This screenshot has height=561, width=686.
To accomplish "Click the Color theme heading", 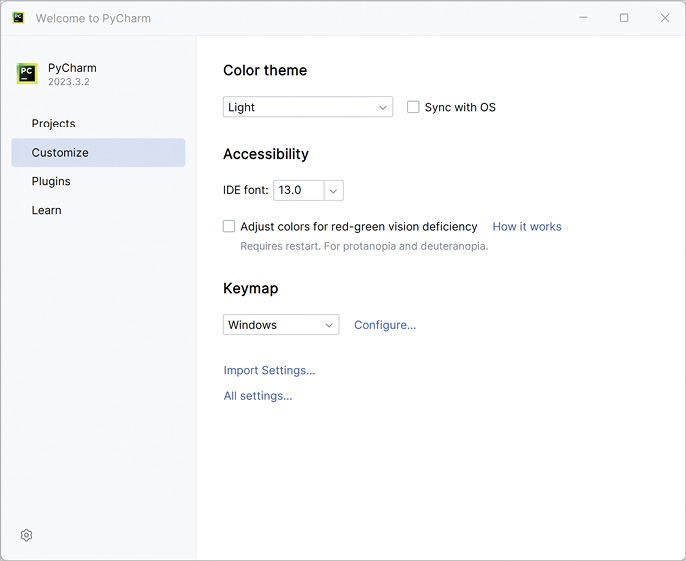I will [265, 70].
